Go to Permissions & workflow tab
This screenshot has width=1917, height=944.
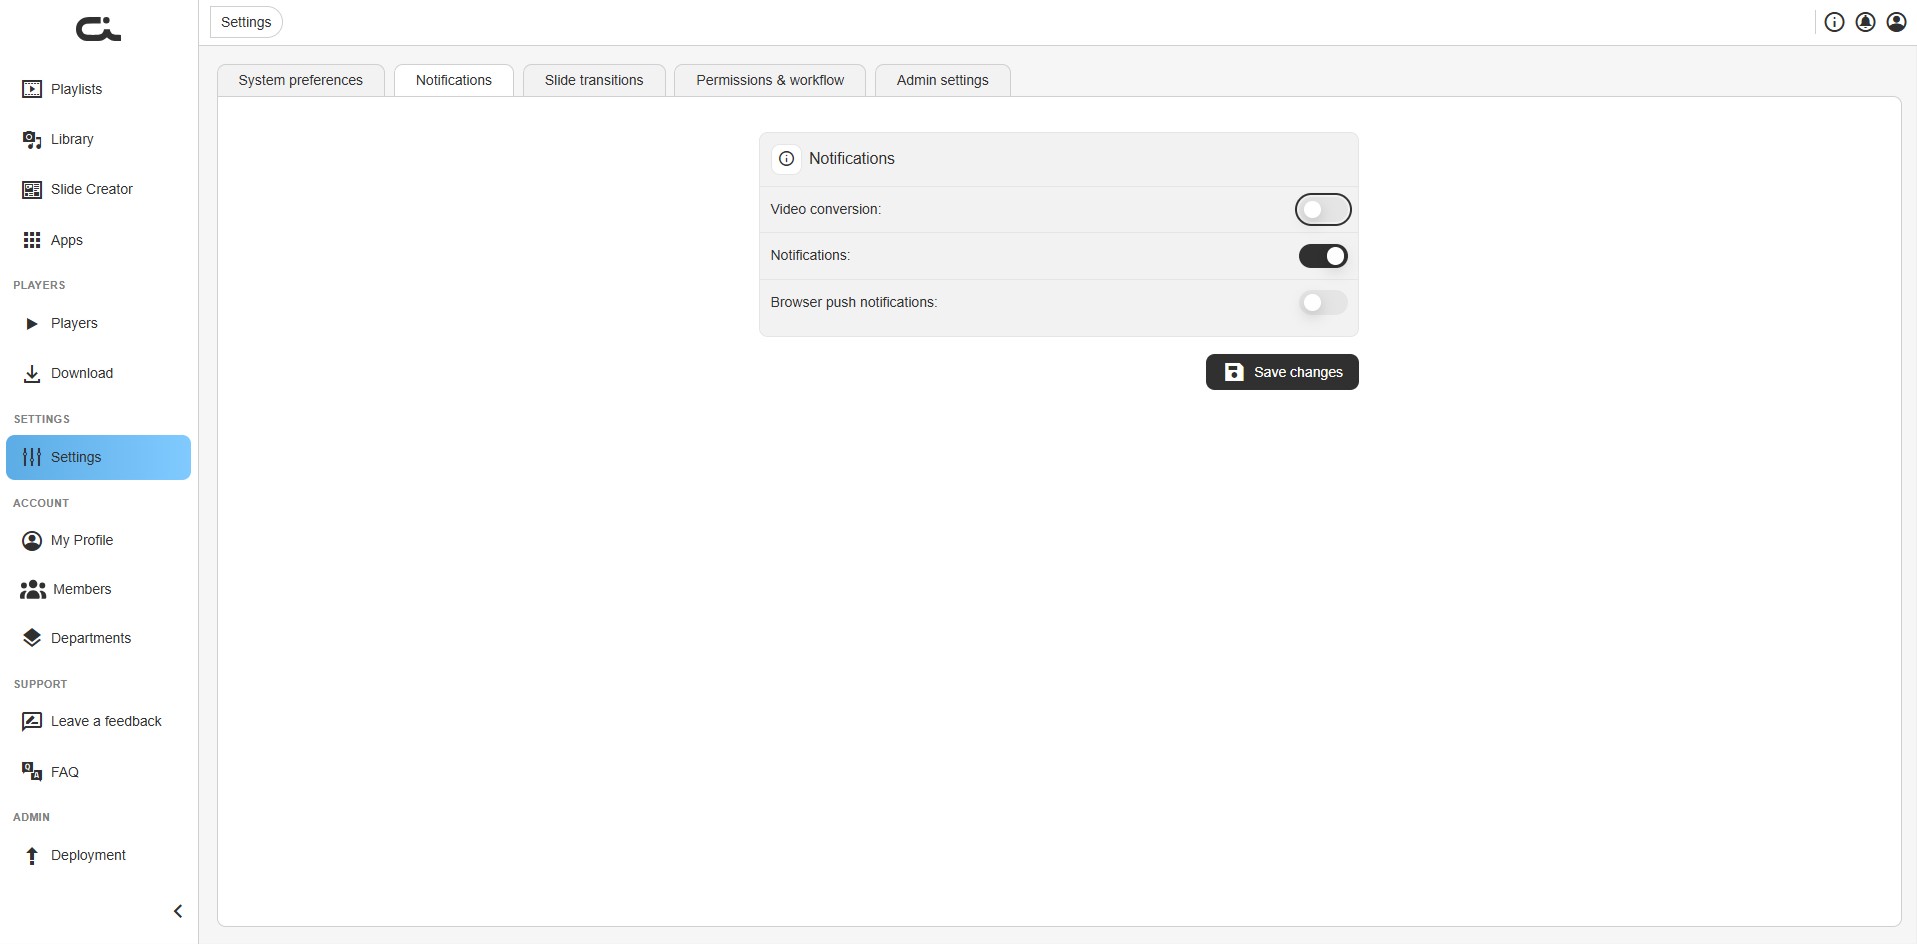(x=770, y=80)
